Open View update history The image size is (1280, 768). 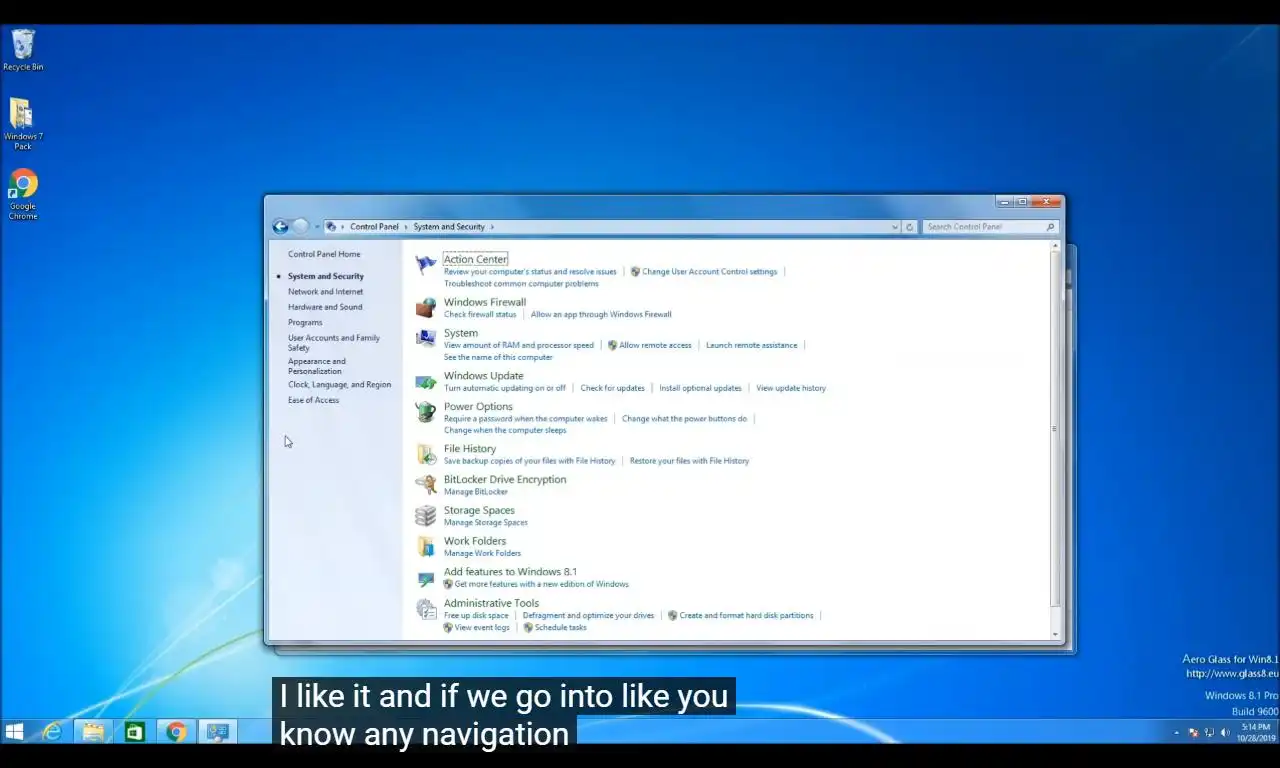(x=791, y=388)
